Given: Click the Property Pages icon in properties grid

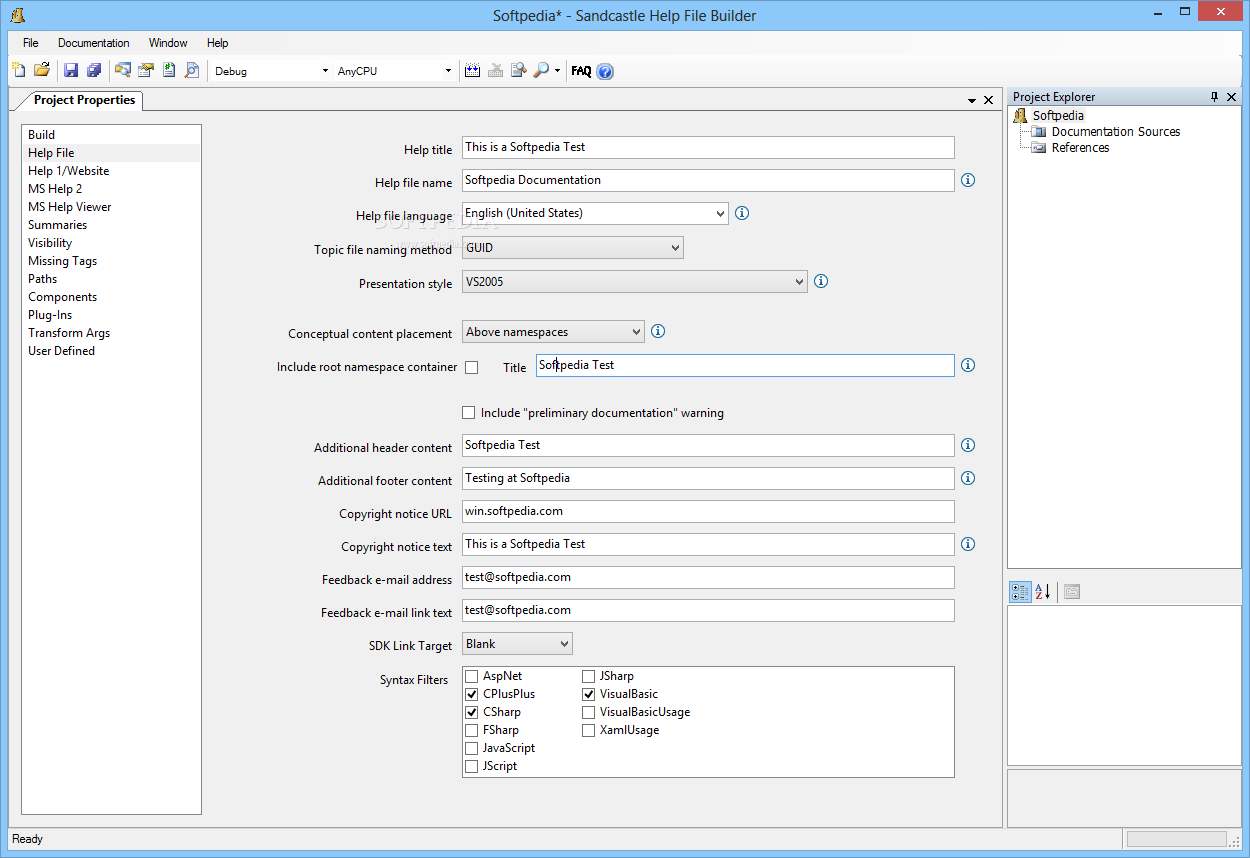Looking at the screenshot, I should [1072, 592].
